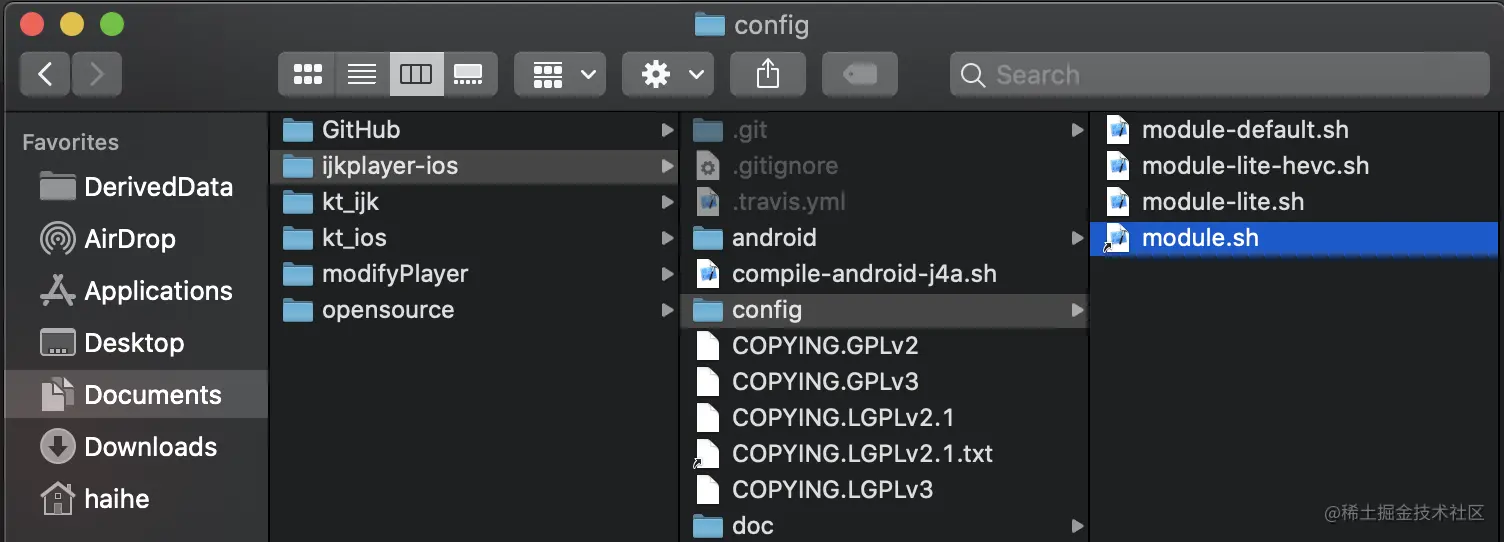1504x542 pixels.
Task: Open DerivedData in Favorites sidebar
Action: pyautogui.click(x=136, y=187)
